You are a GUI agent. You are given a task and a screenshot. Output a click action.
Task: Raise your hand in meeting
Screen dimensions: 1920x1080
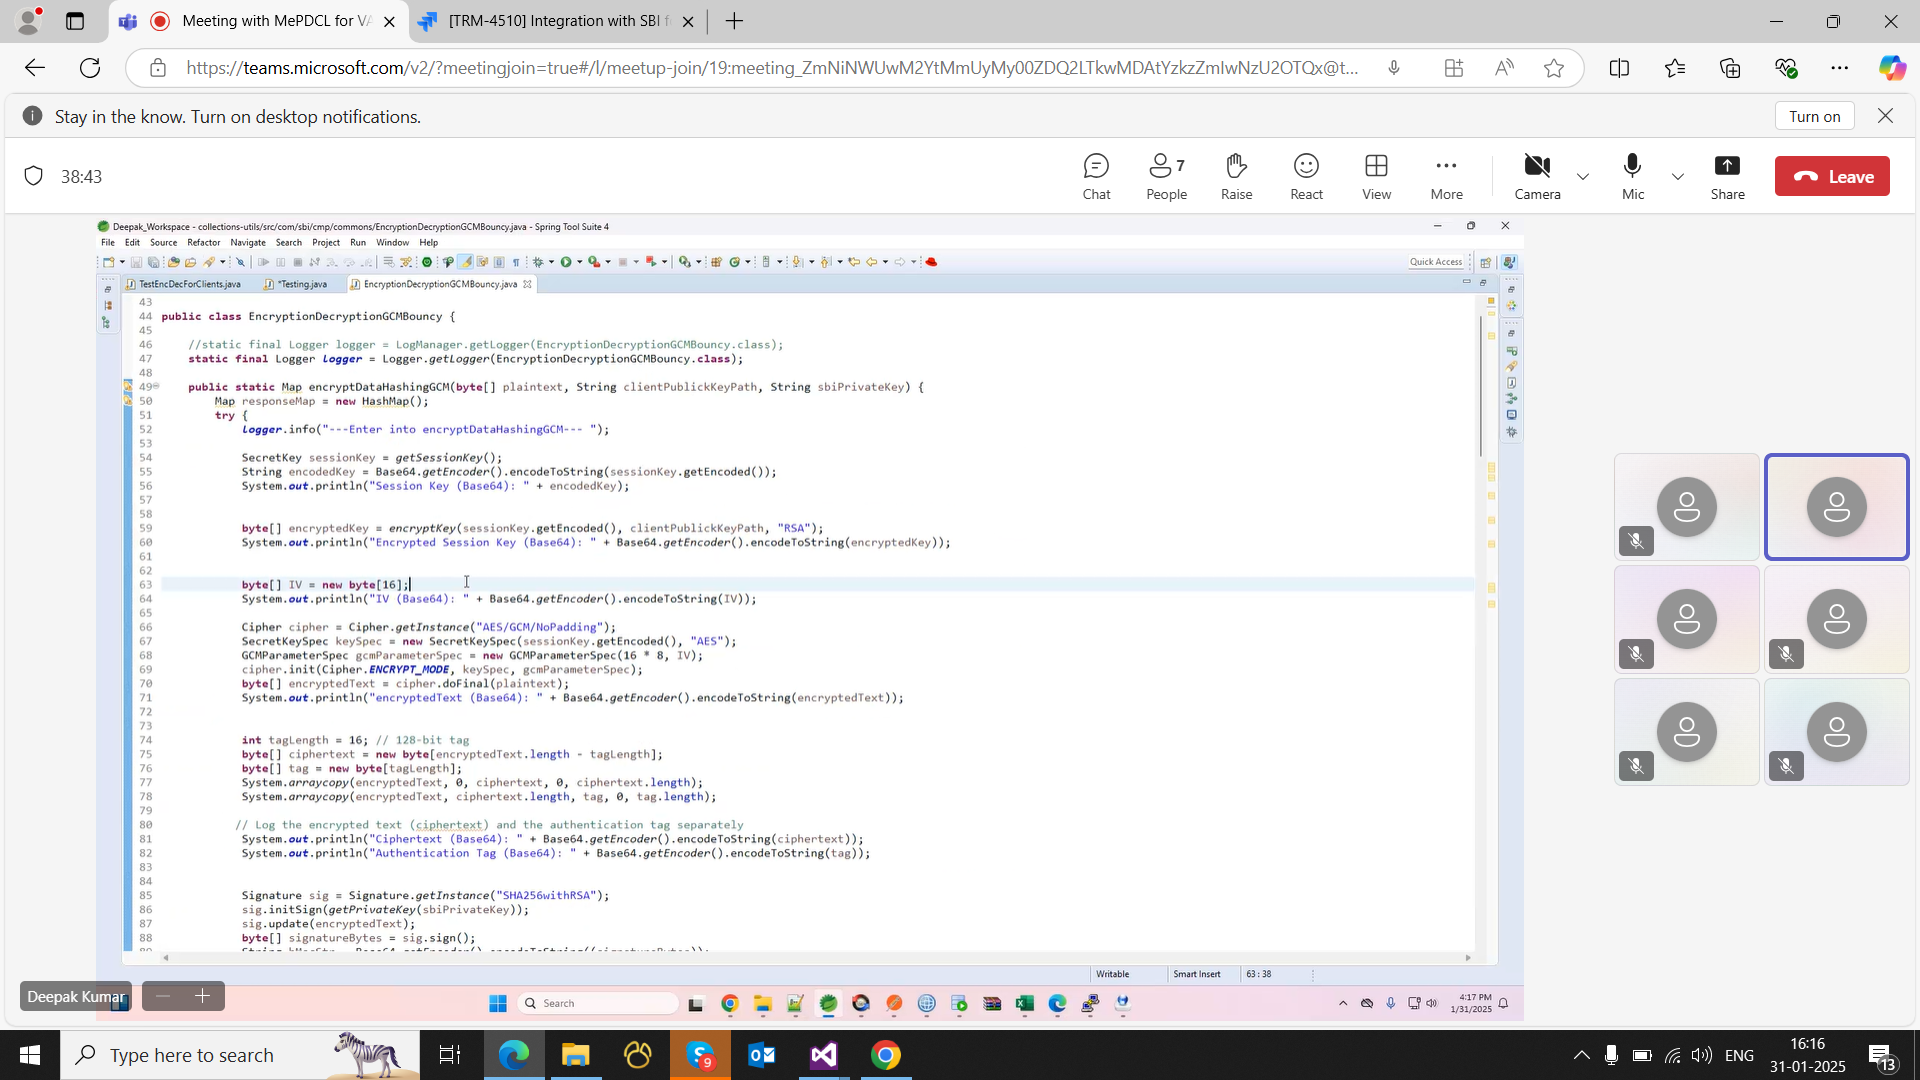1236,176
